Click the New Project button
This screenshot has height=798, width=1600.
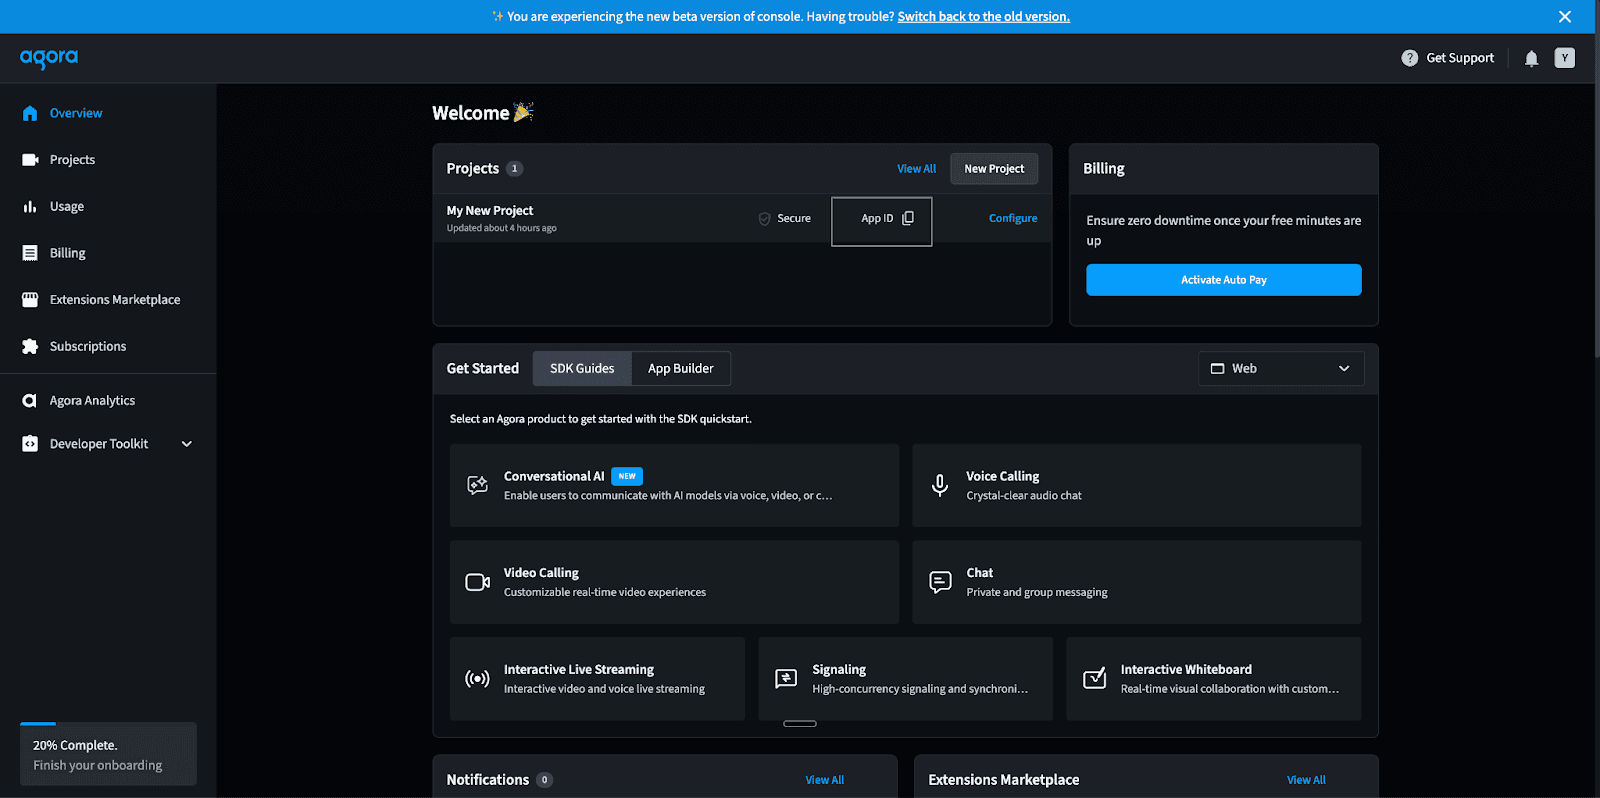(x=993, y=169)
